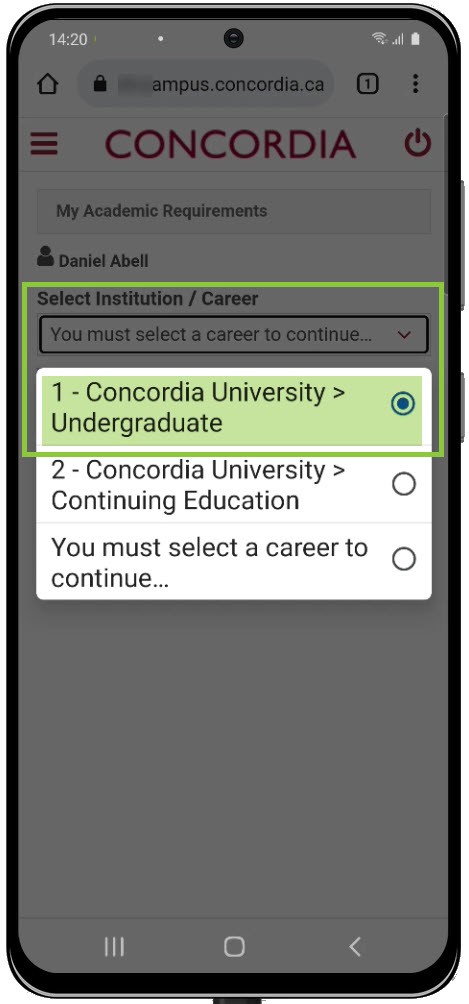Image resolution: width=469 pixels, height=1004 pixels.
Task: Go to browser home page icon
Action: [x=48, y=84]
